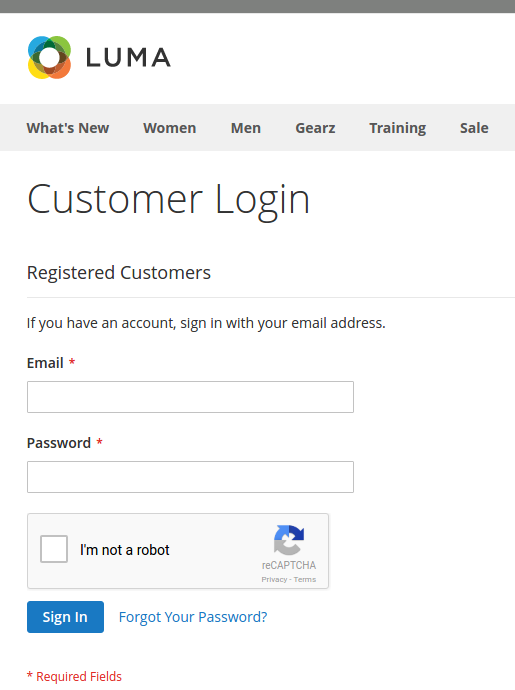This screenshot has width=515, height=690.
Task: Check the I'm not a robot checkbox
Action: pyautogui.click(x=54, y=549)
